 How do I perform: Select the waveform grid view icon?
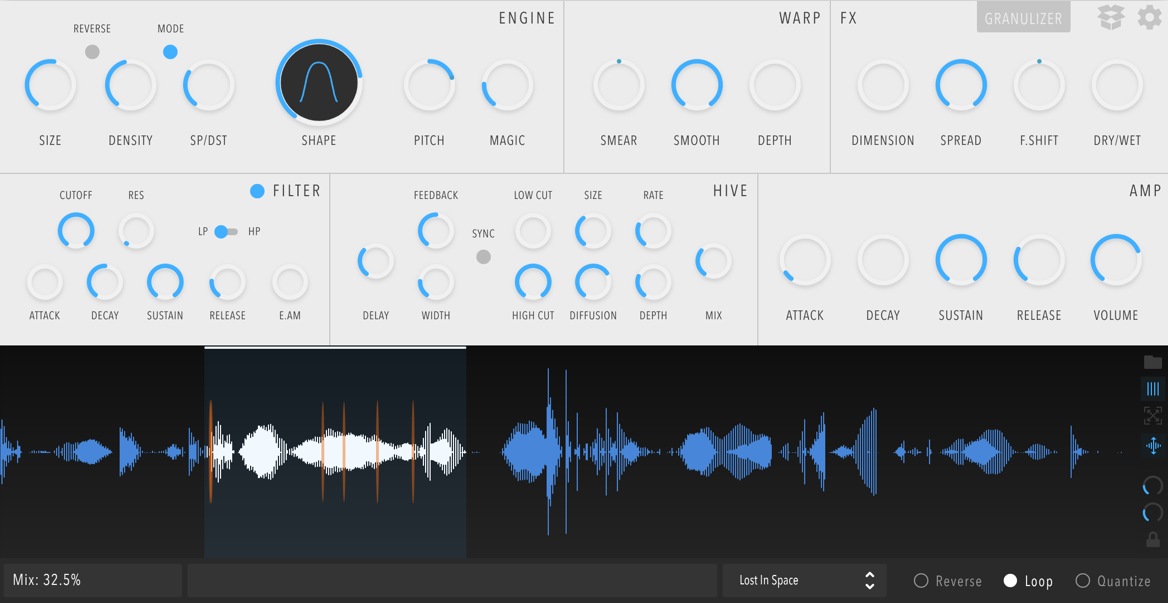click(x=1152, y=390)
